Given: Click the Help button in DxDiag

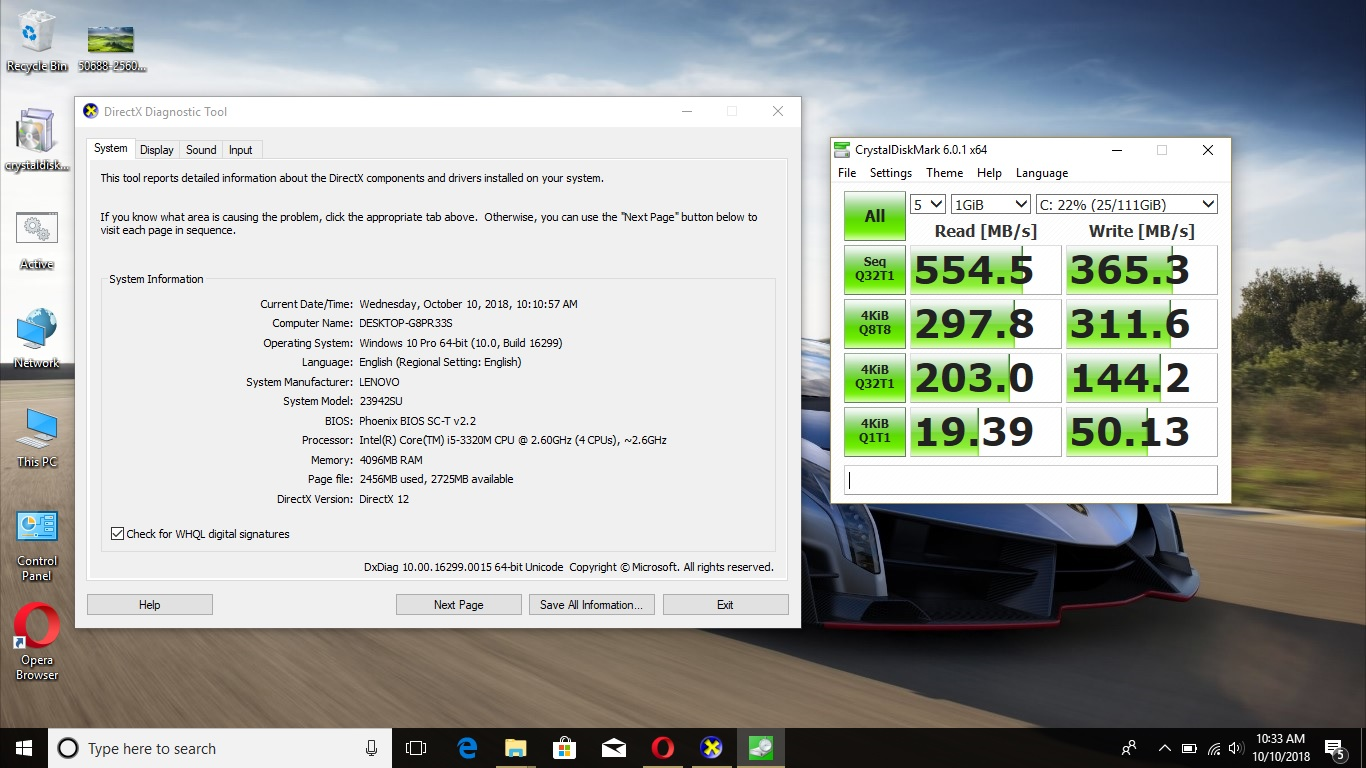Looking at the screenshot, I should pyautogui.click(x=150, y=605).
